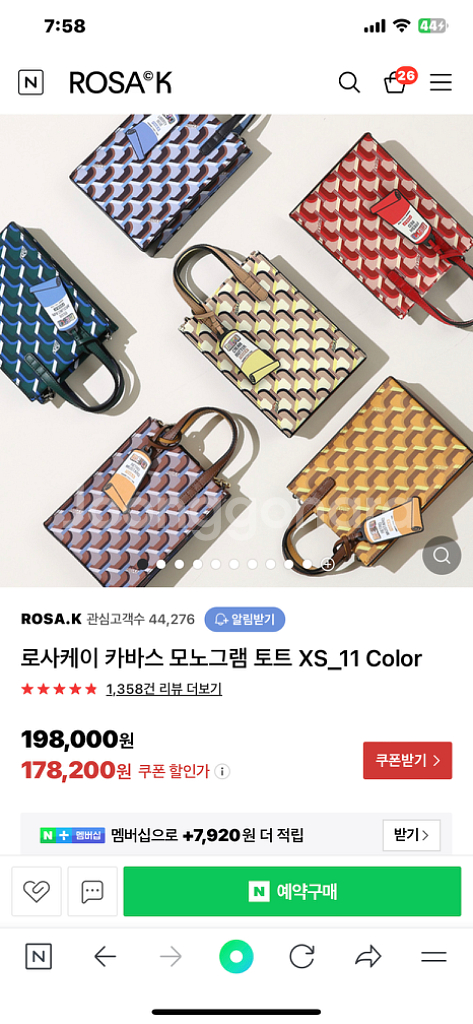Toggle 알림받기 notification subscription
473x1024 pixels.
click(245, 619)
